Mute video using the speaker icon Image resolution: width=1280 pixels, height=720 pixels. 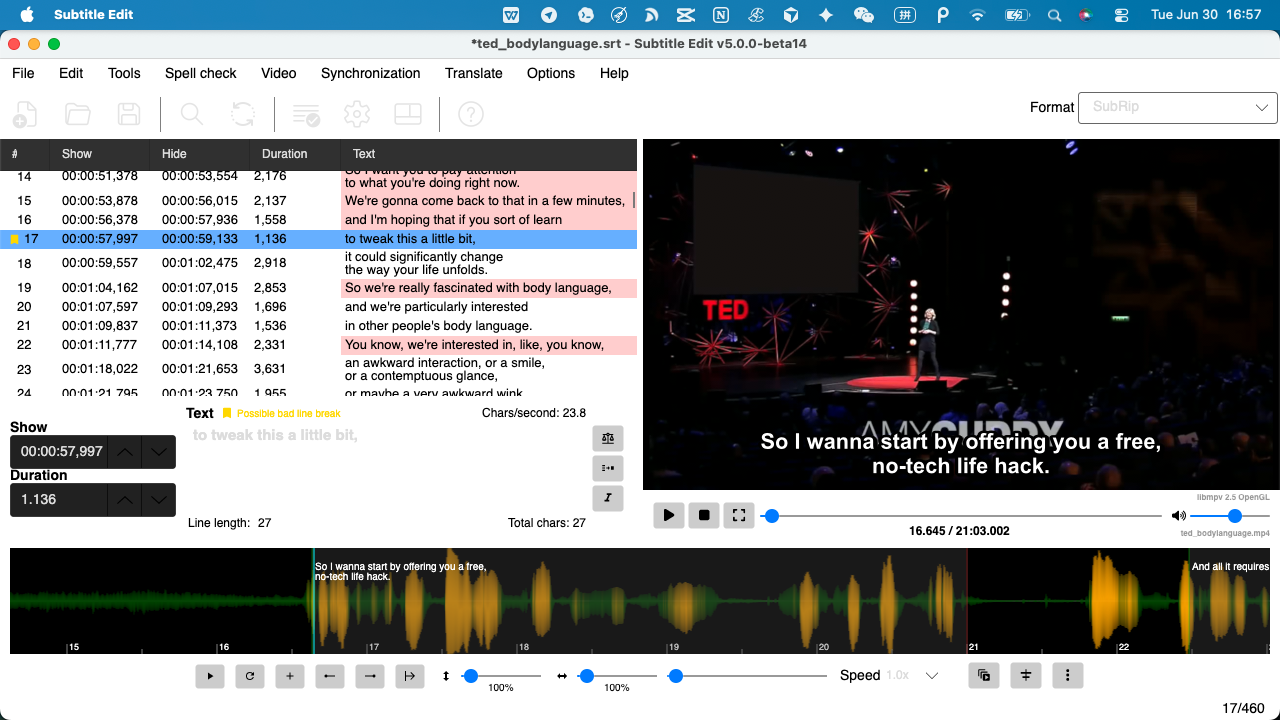point(1179,516)
